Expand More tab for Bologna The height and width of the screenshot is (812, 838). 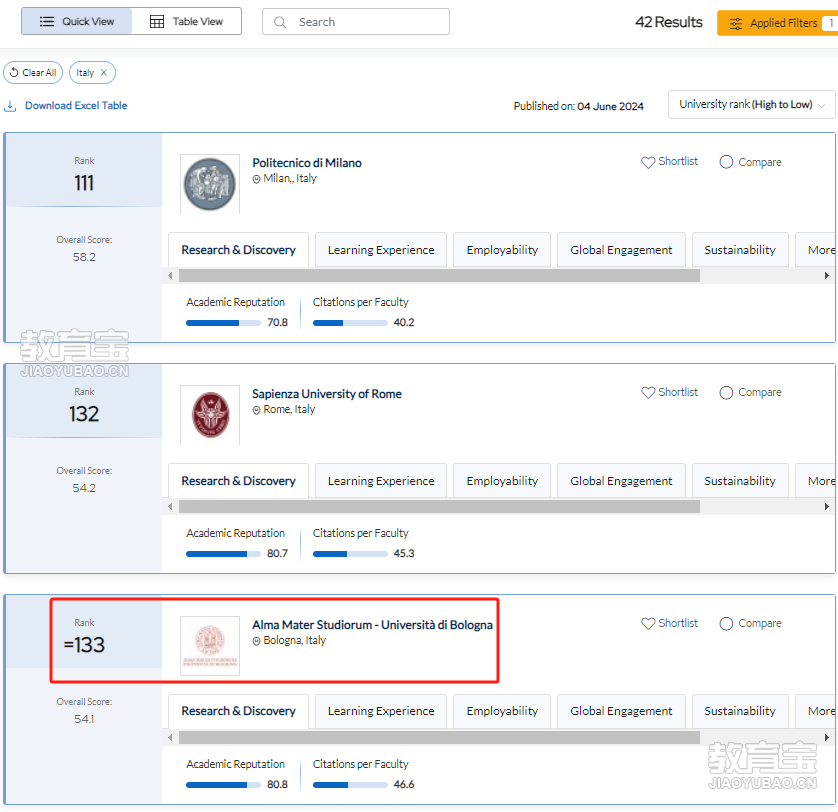point(816,711)
